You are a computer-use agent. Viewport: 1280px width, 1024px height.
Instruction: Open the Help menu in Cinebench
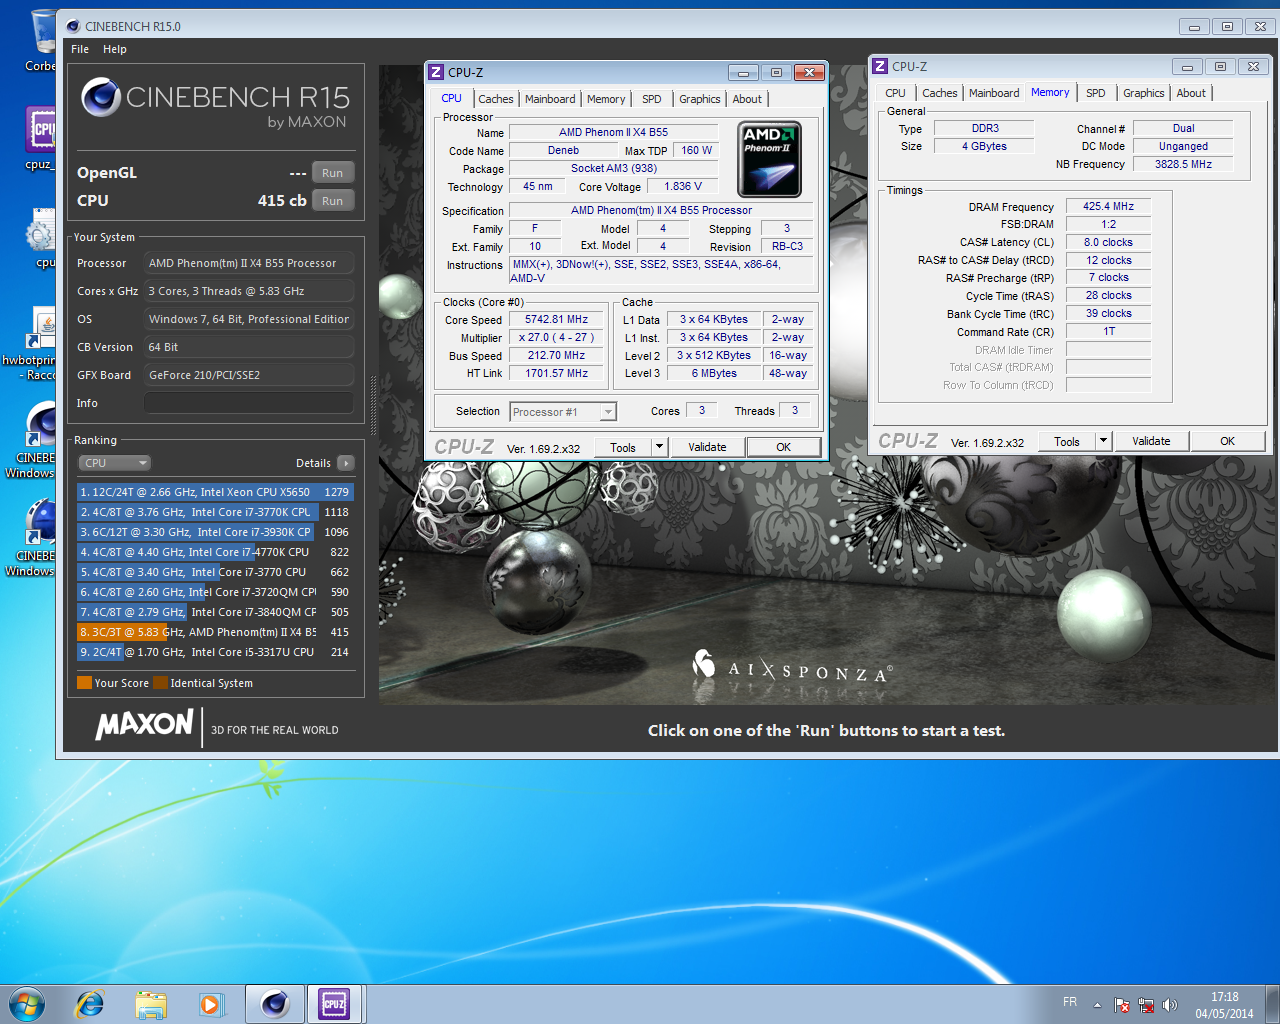[x=115, y=49]
